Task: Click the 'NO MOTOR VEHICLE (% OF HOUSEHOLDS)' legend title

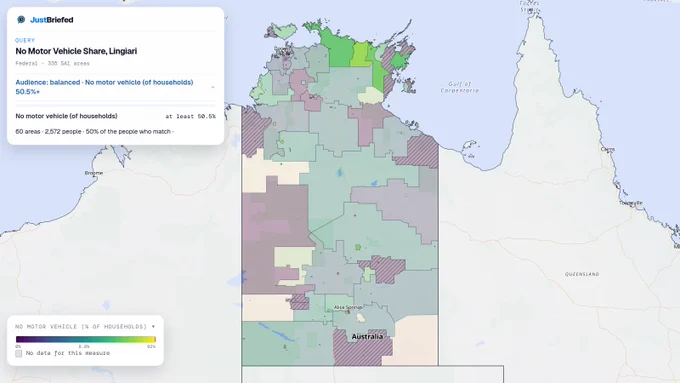Action: pyautogui.click(x=81, y=327)
